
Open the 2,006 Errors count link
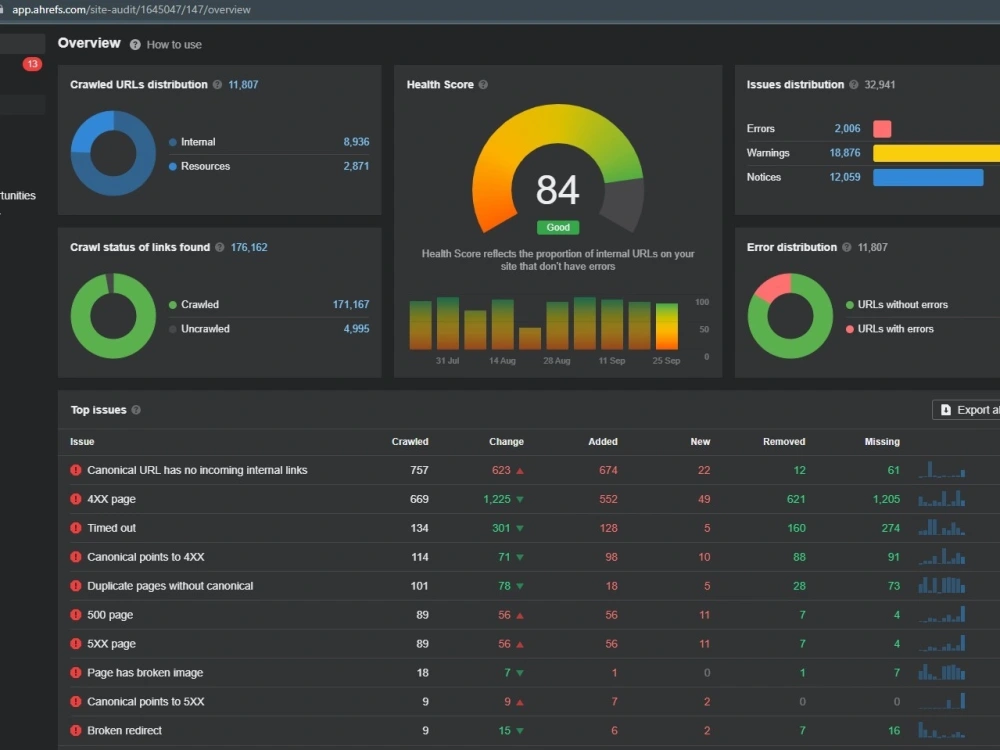[848, 128]
